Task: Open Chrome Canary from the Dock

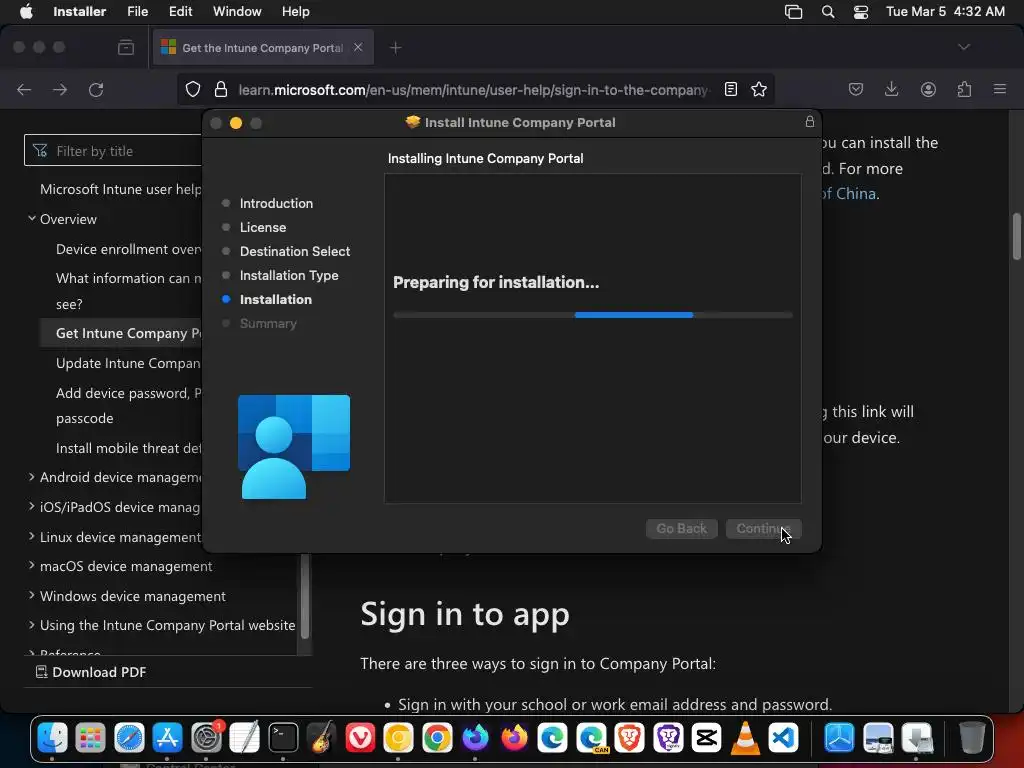Action: pos(398,738)
